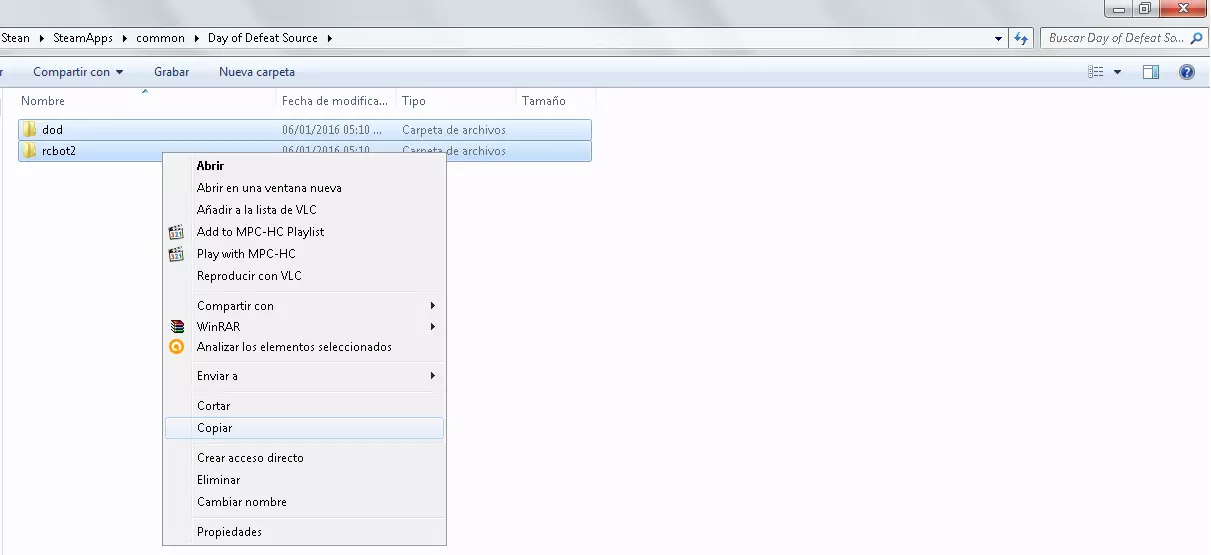Go to SteamApps in the address path
The image size is (1211, 555).
click(x=84, y=38)
